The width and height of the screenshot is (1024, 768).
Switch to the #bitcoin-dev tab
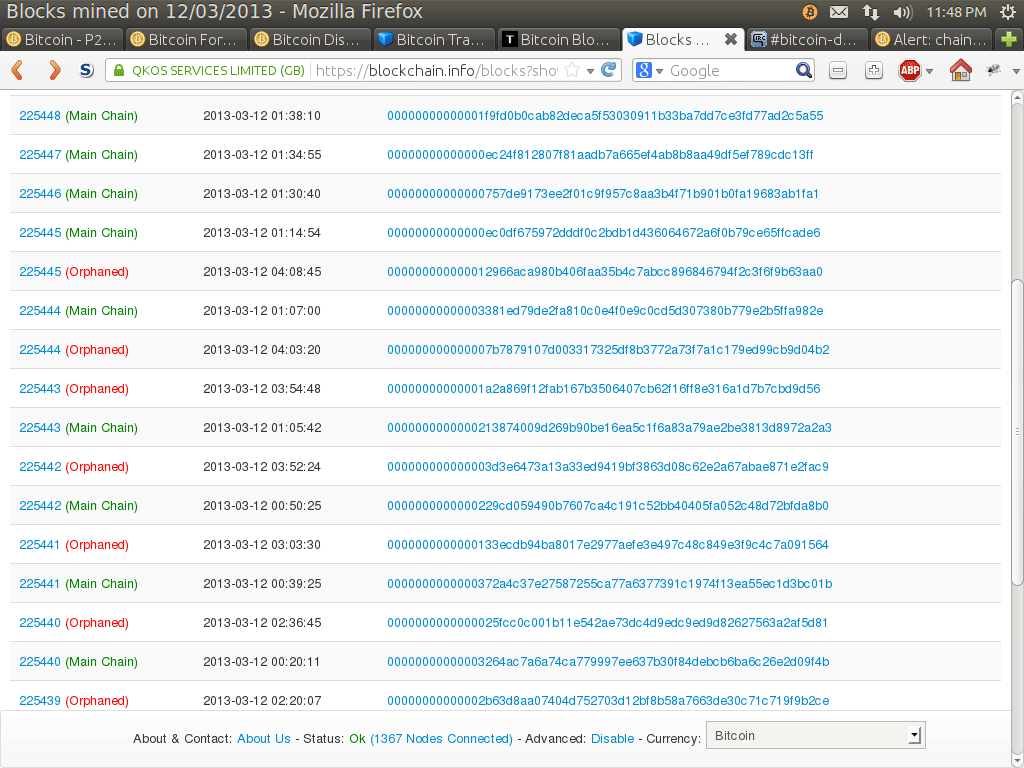coord(806,39)
